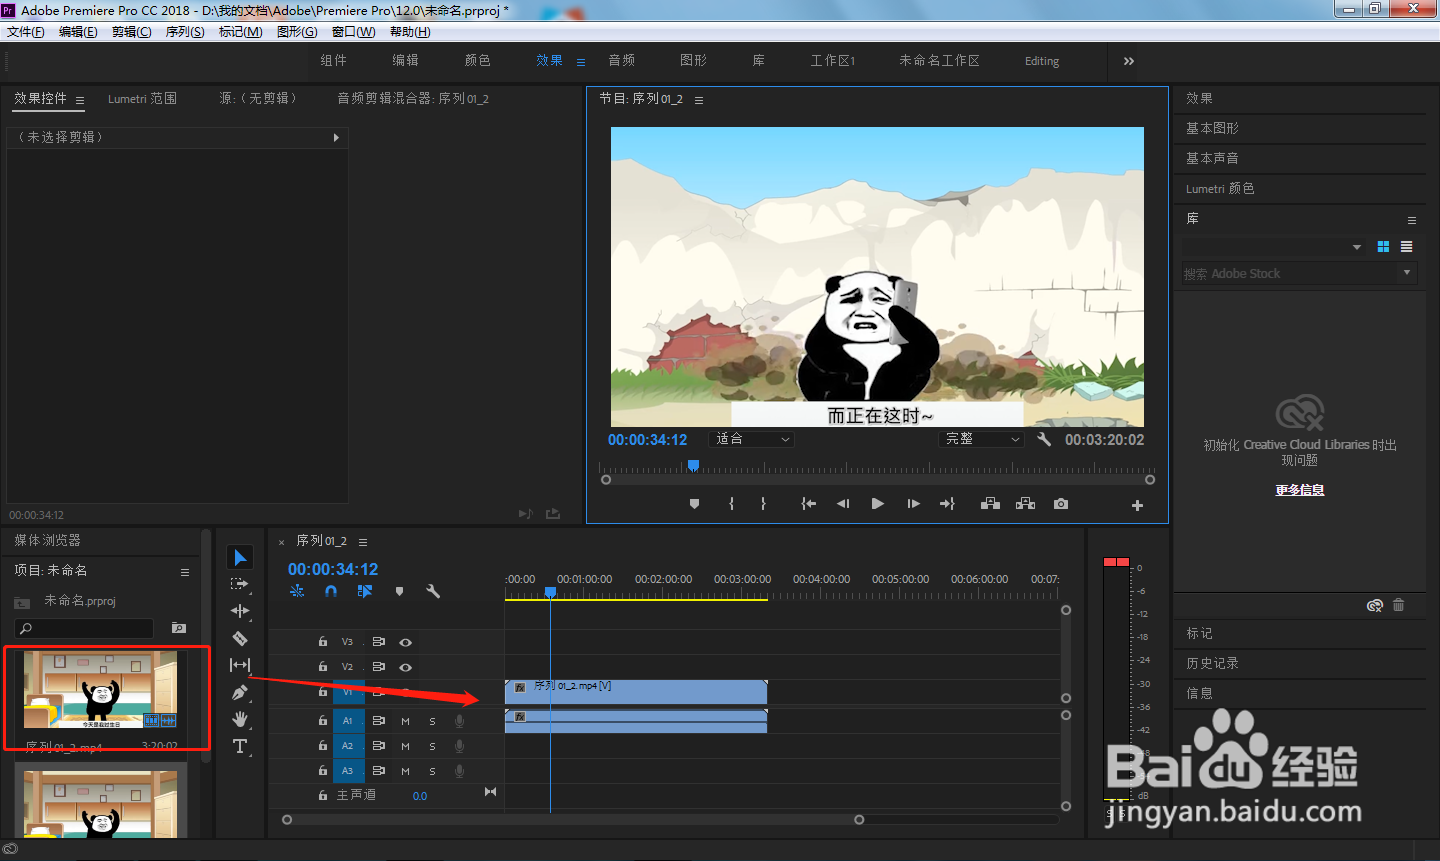Image resolution: width=1440 pixels, height=861 pixels.
Task: Open 基本图形 panel
Action: point(1211,128)
